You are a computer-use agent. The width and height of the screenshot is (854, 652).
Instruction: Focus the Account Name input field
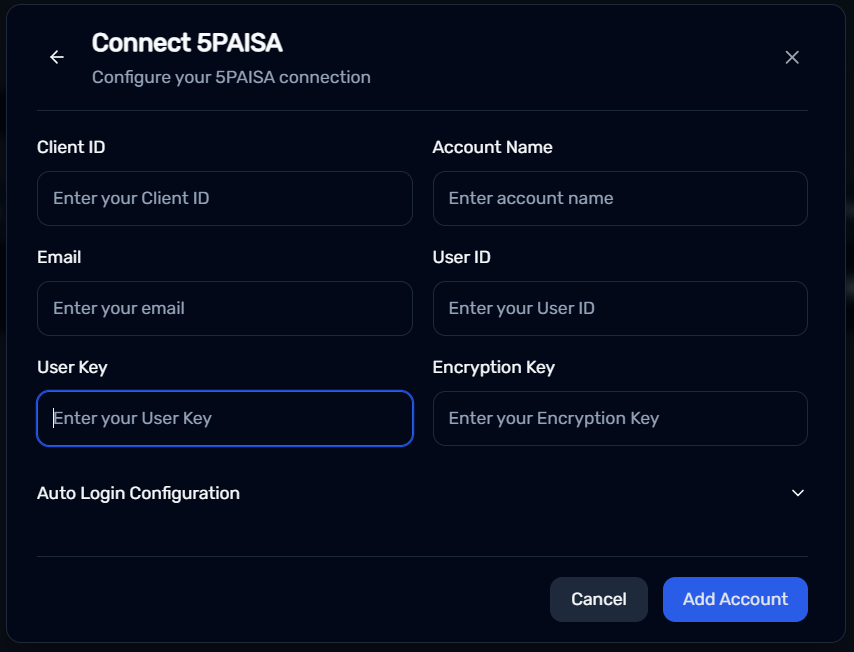pos(620,198)
